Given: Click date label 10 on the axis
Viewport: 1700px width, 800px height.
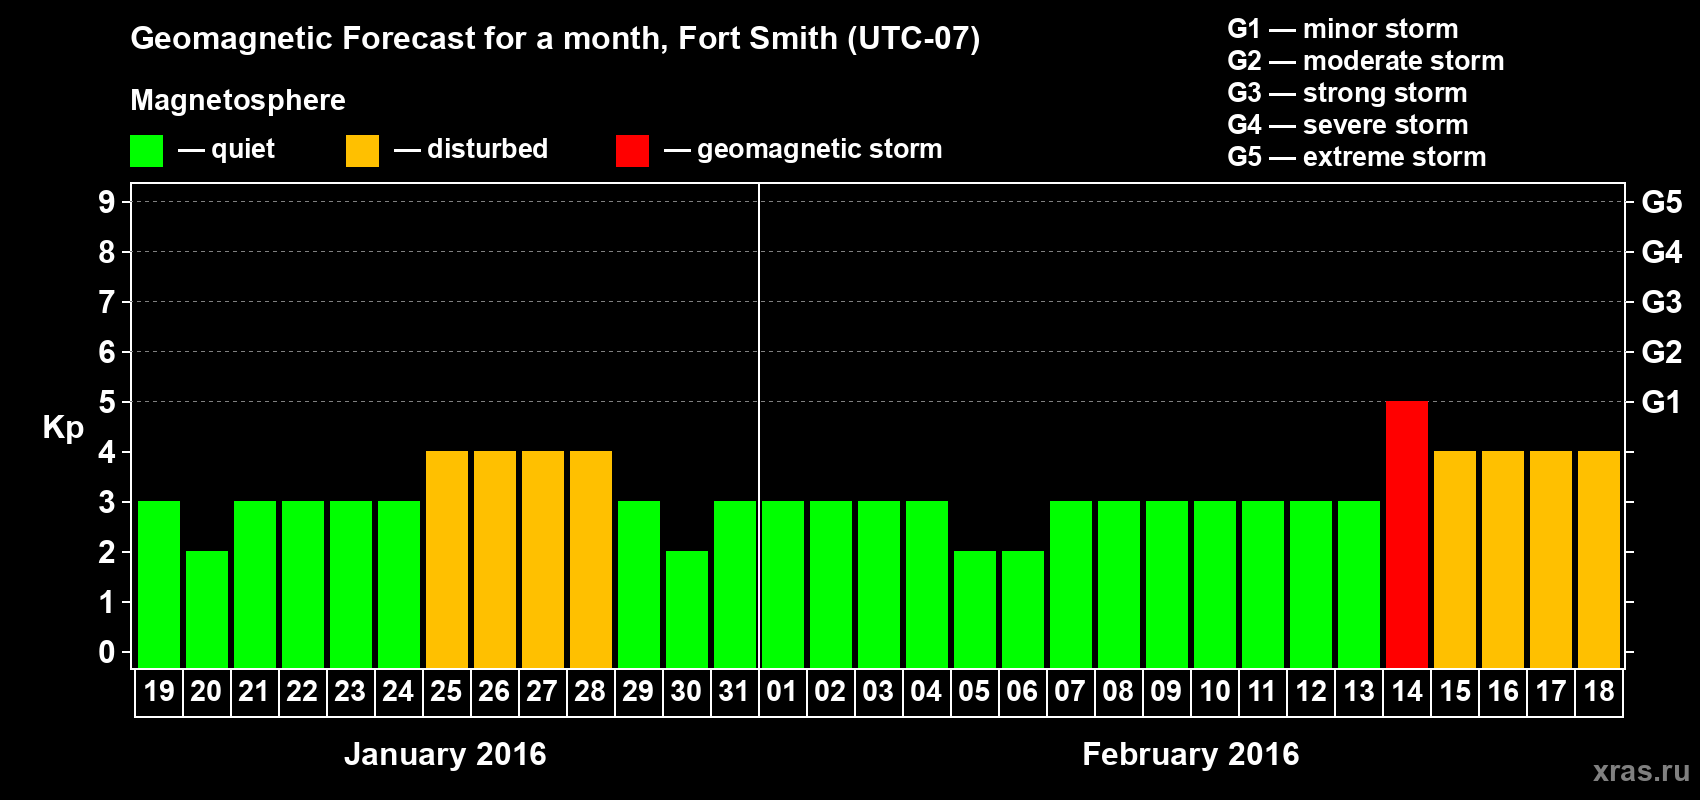Looking at the screenshot, I should [x=1215, y=692].
